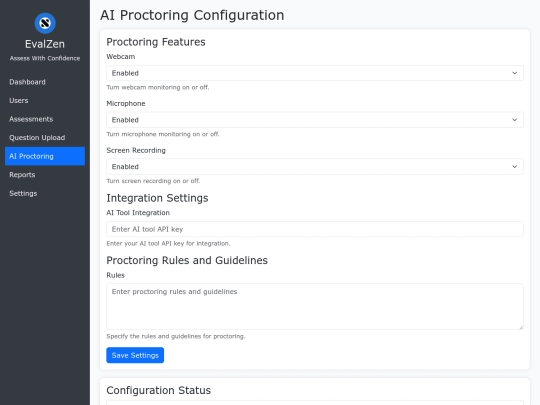Open the Webcam dropdown chevron
Viewport: 540px width, 405px height.
pyautogui.click(x=514, y=73)
